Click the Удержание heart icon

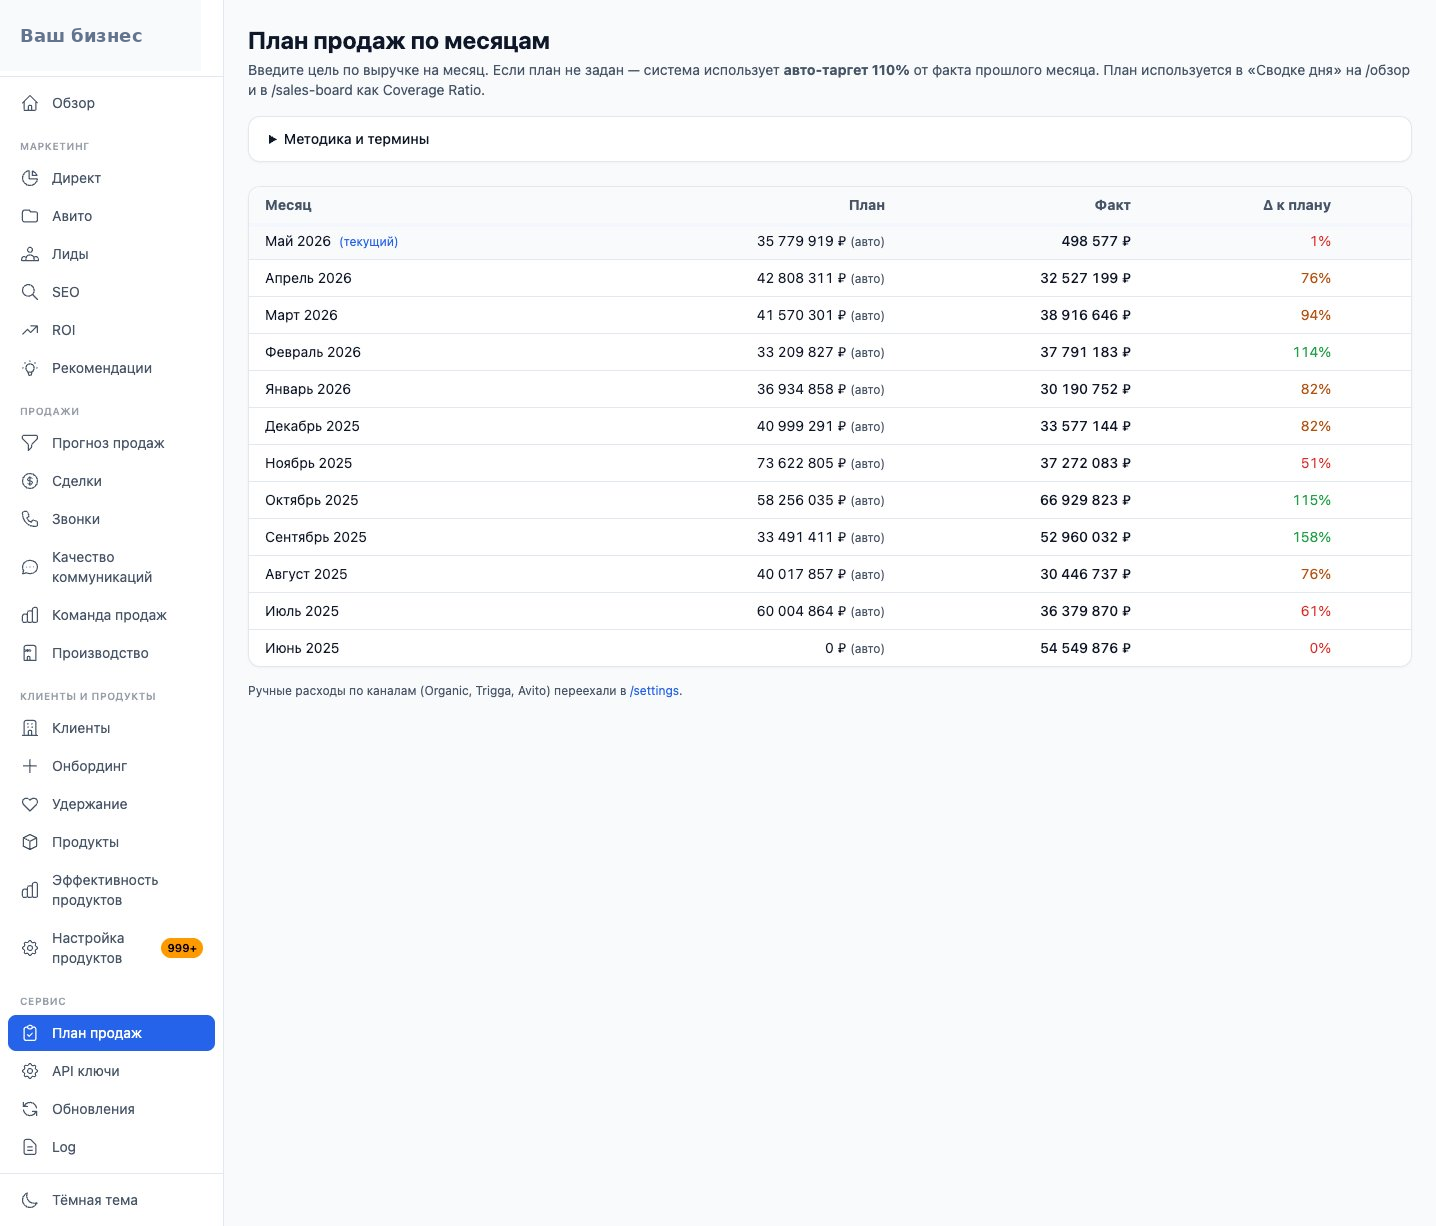click(30, 804)
